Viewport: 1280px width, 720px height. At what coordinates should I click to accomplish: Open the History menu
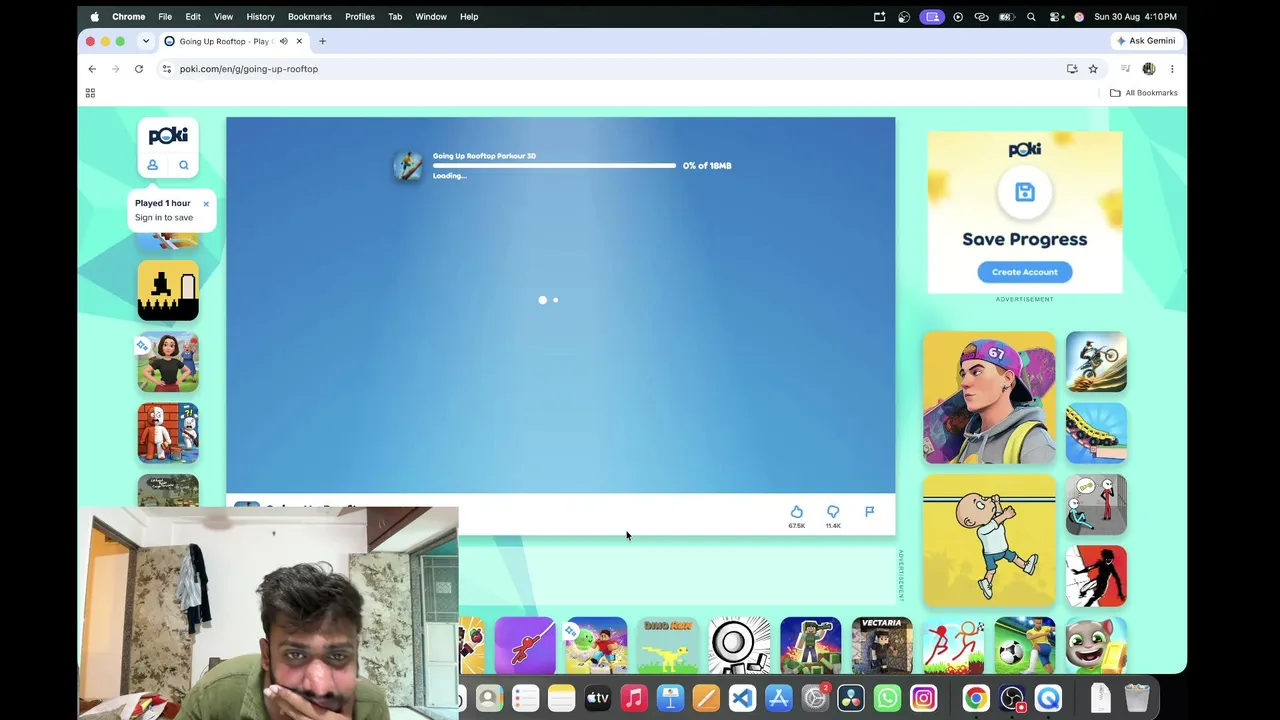(x=260, y=16)
